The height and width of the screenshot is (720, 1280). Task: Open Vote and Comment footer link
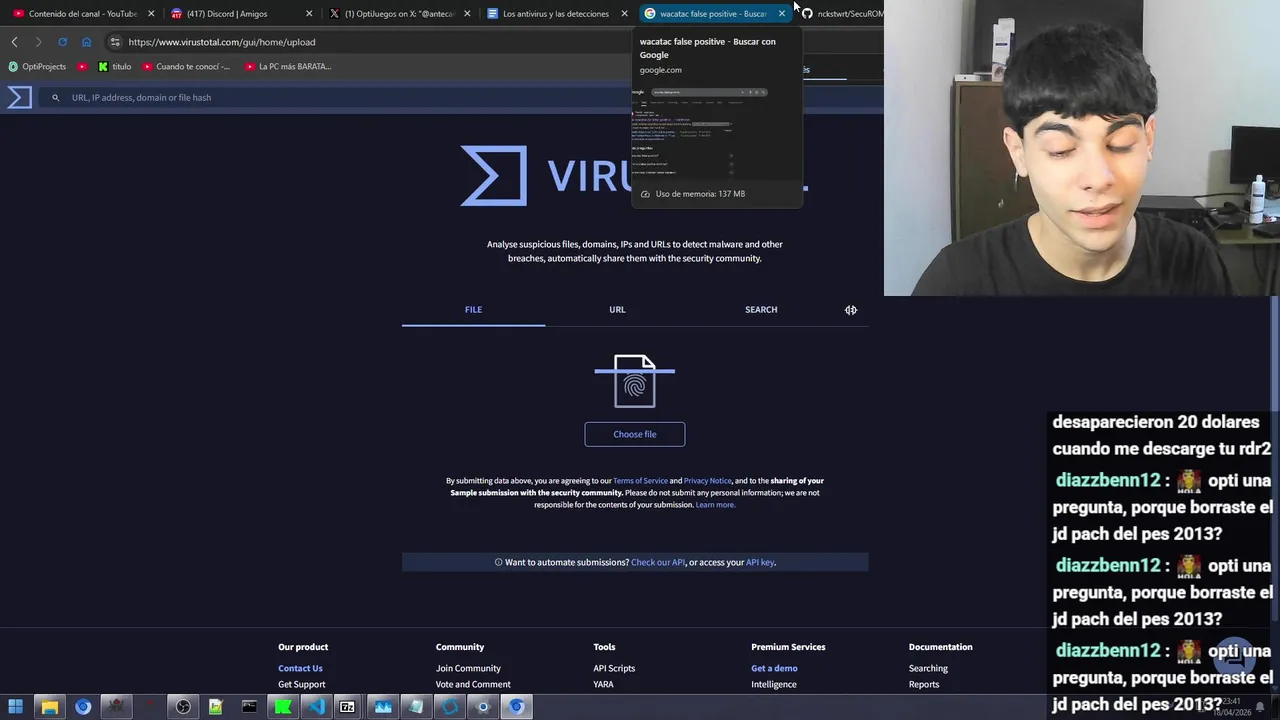coord(473,685)
